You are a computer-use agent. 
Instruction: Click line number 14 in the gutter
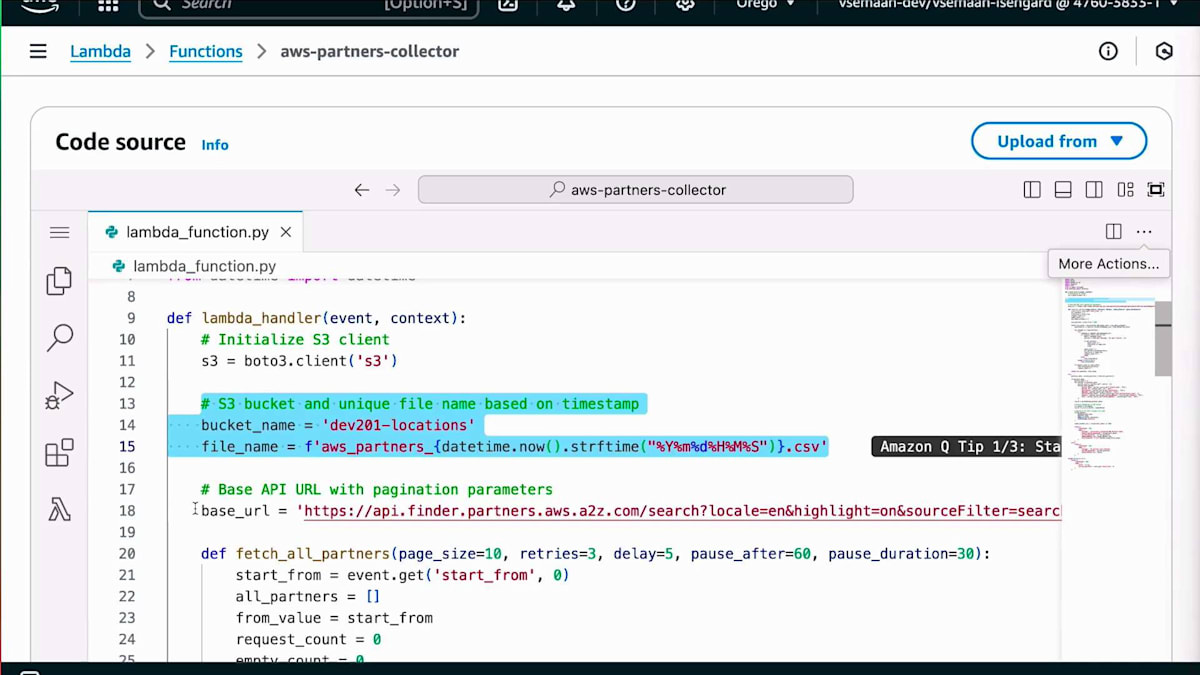click(127, 425)
